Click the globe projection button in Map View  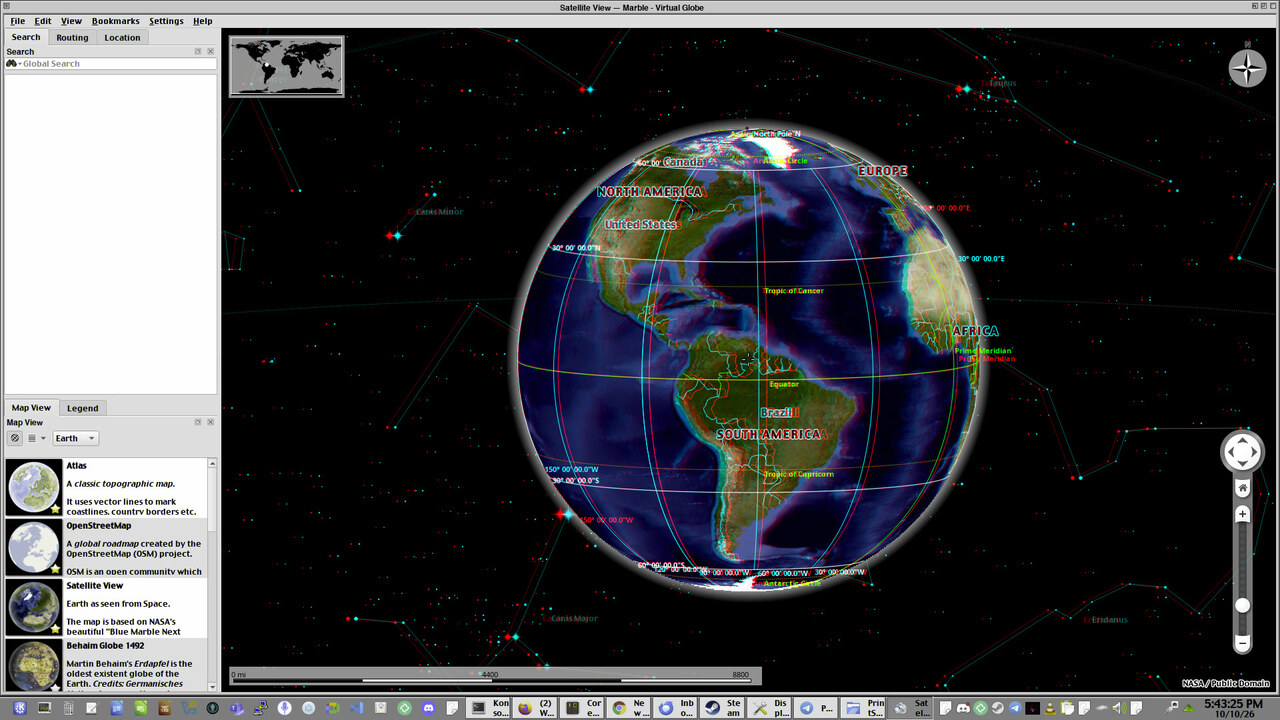pos(15,438)
